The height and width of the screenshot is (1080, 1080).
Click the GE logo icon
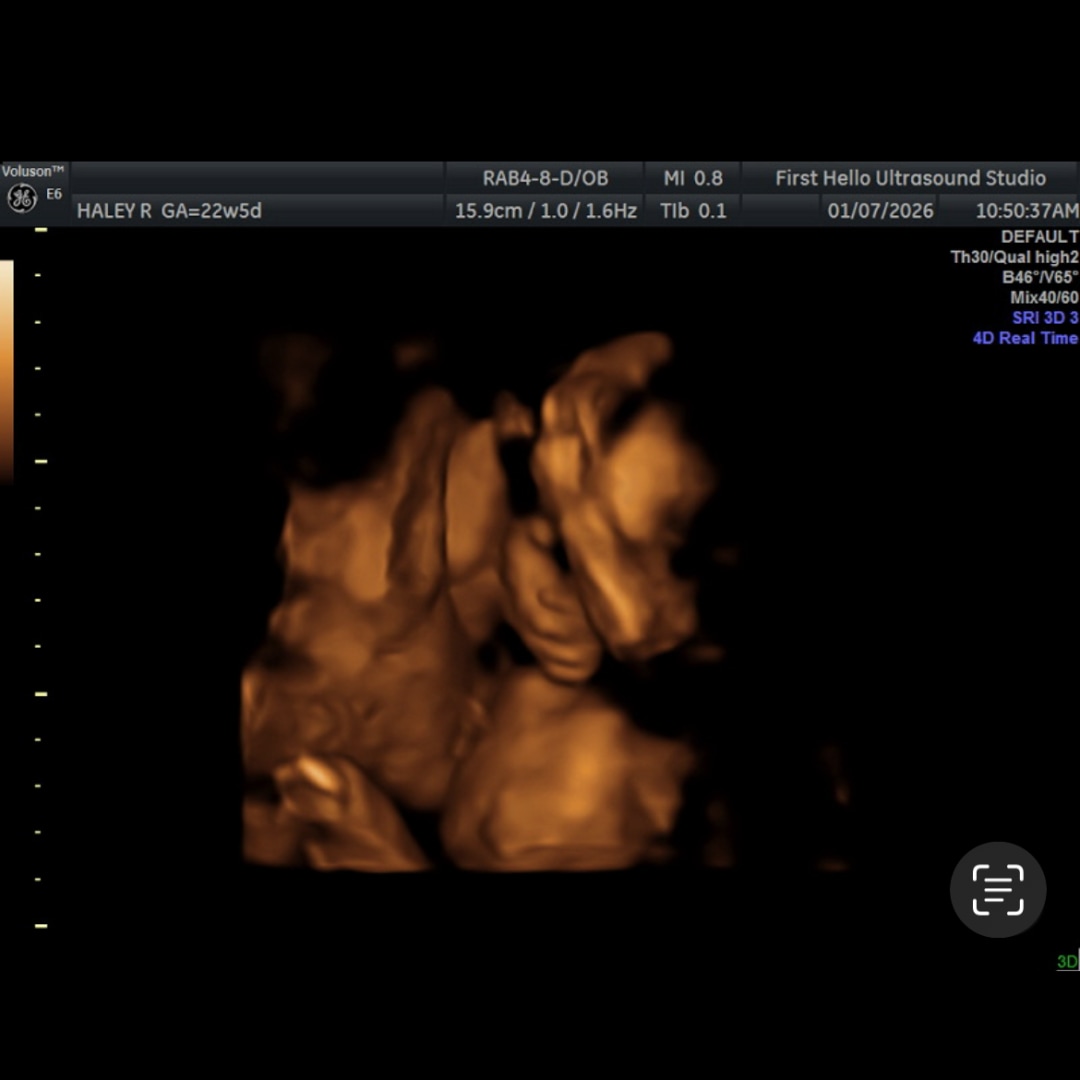[21, 198]
